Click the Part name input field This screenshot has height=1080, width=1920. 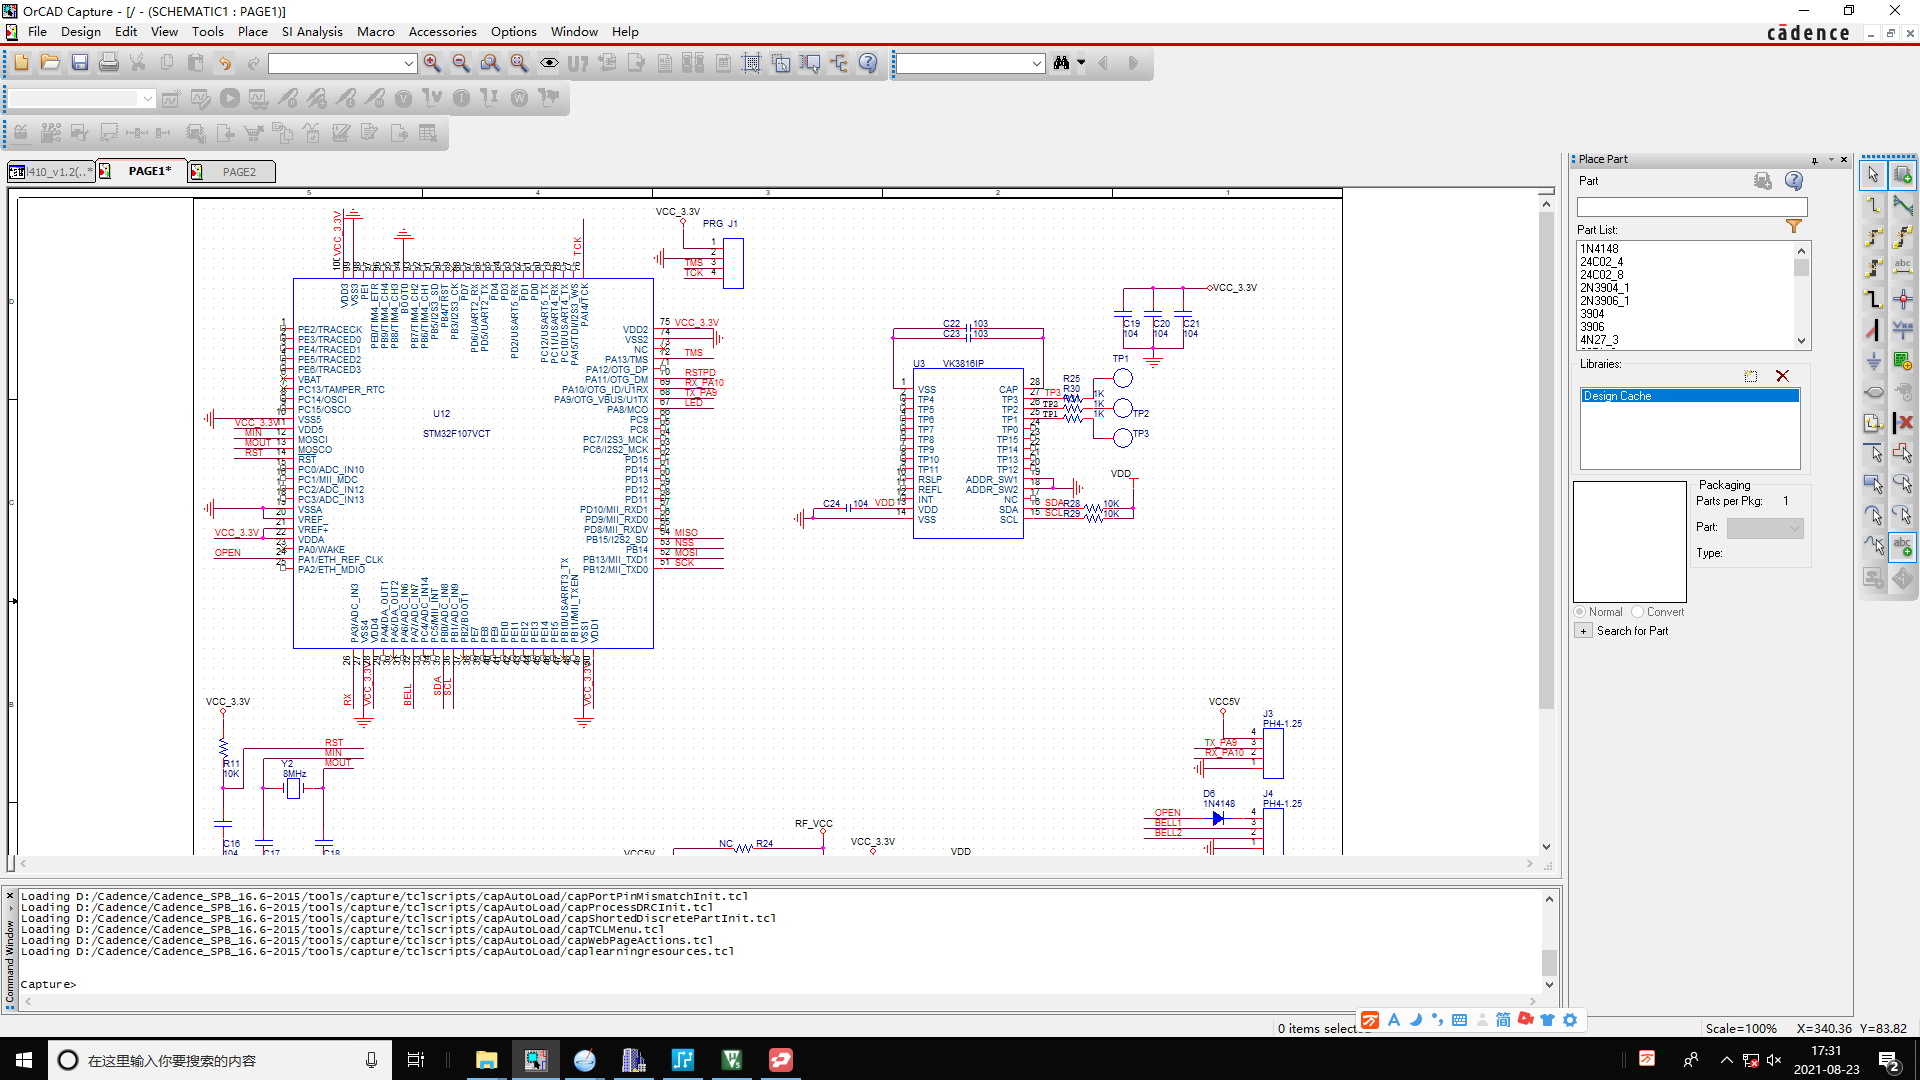1692,207
